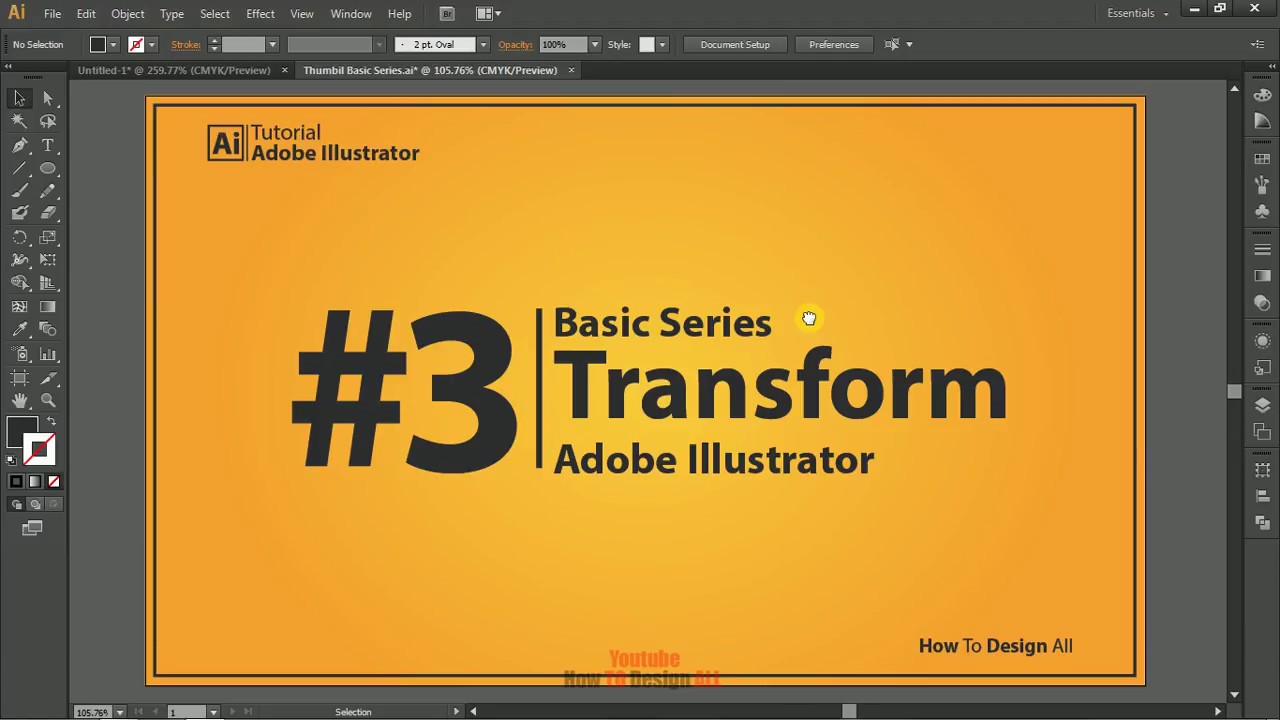Set paint mode to Gradient
The image size is (1280, 720).
click(x=35, y=481)
